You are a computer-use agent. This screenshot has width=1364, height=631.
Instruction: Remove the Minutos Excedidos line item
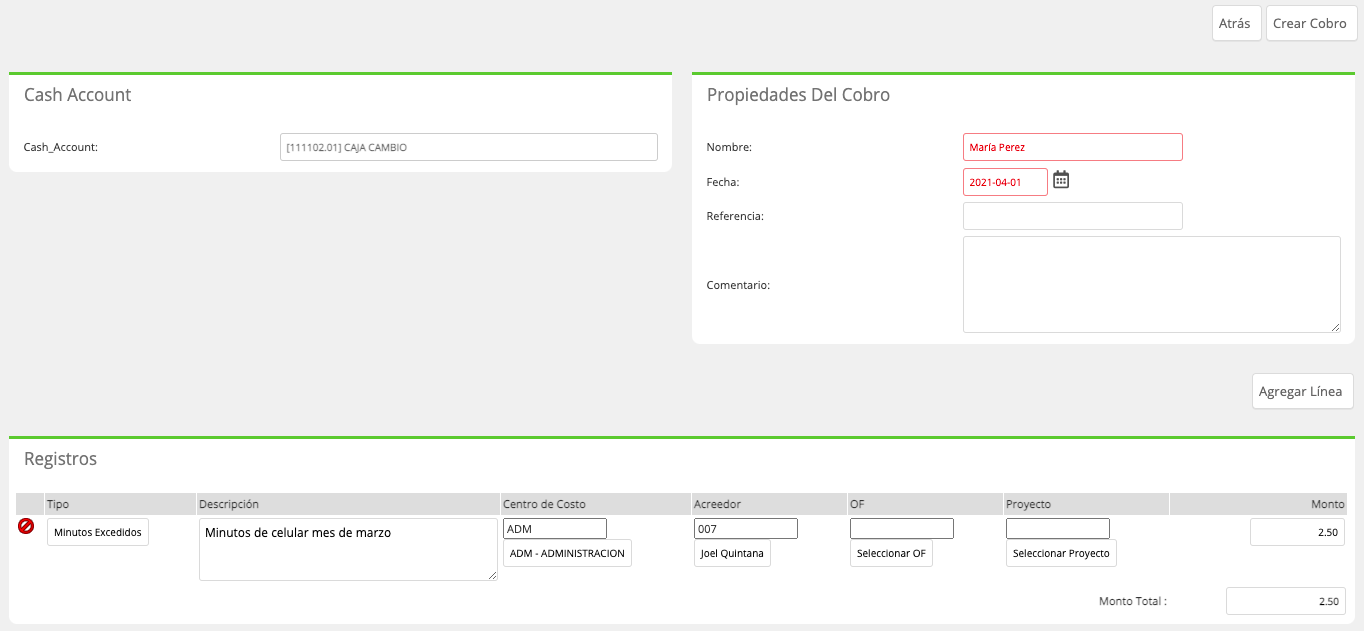(26, 526)
